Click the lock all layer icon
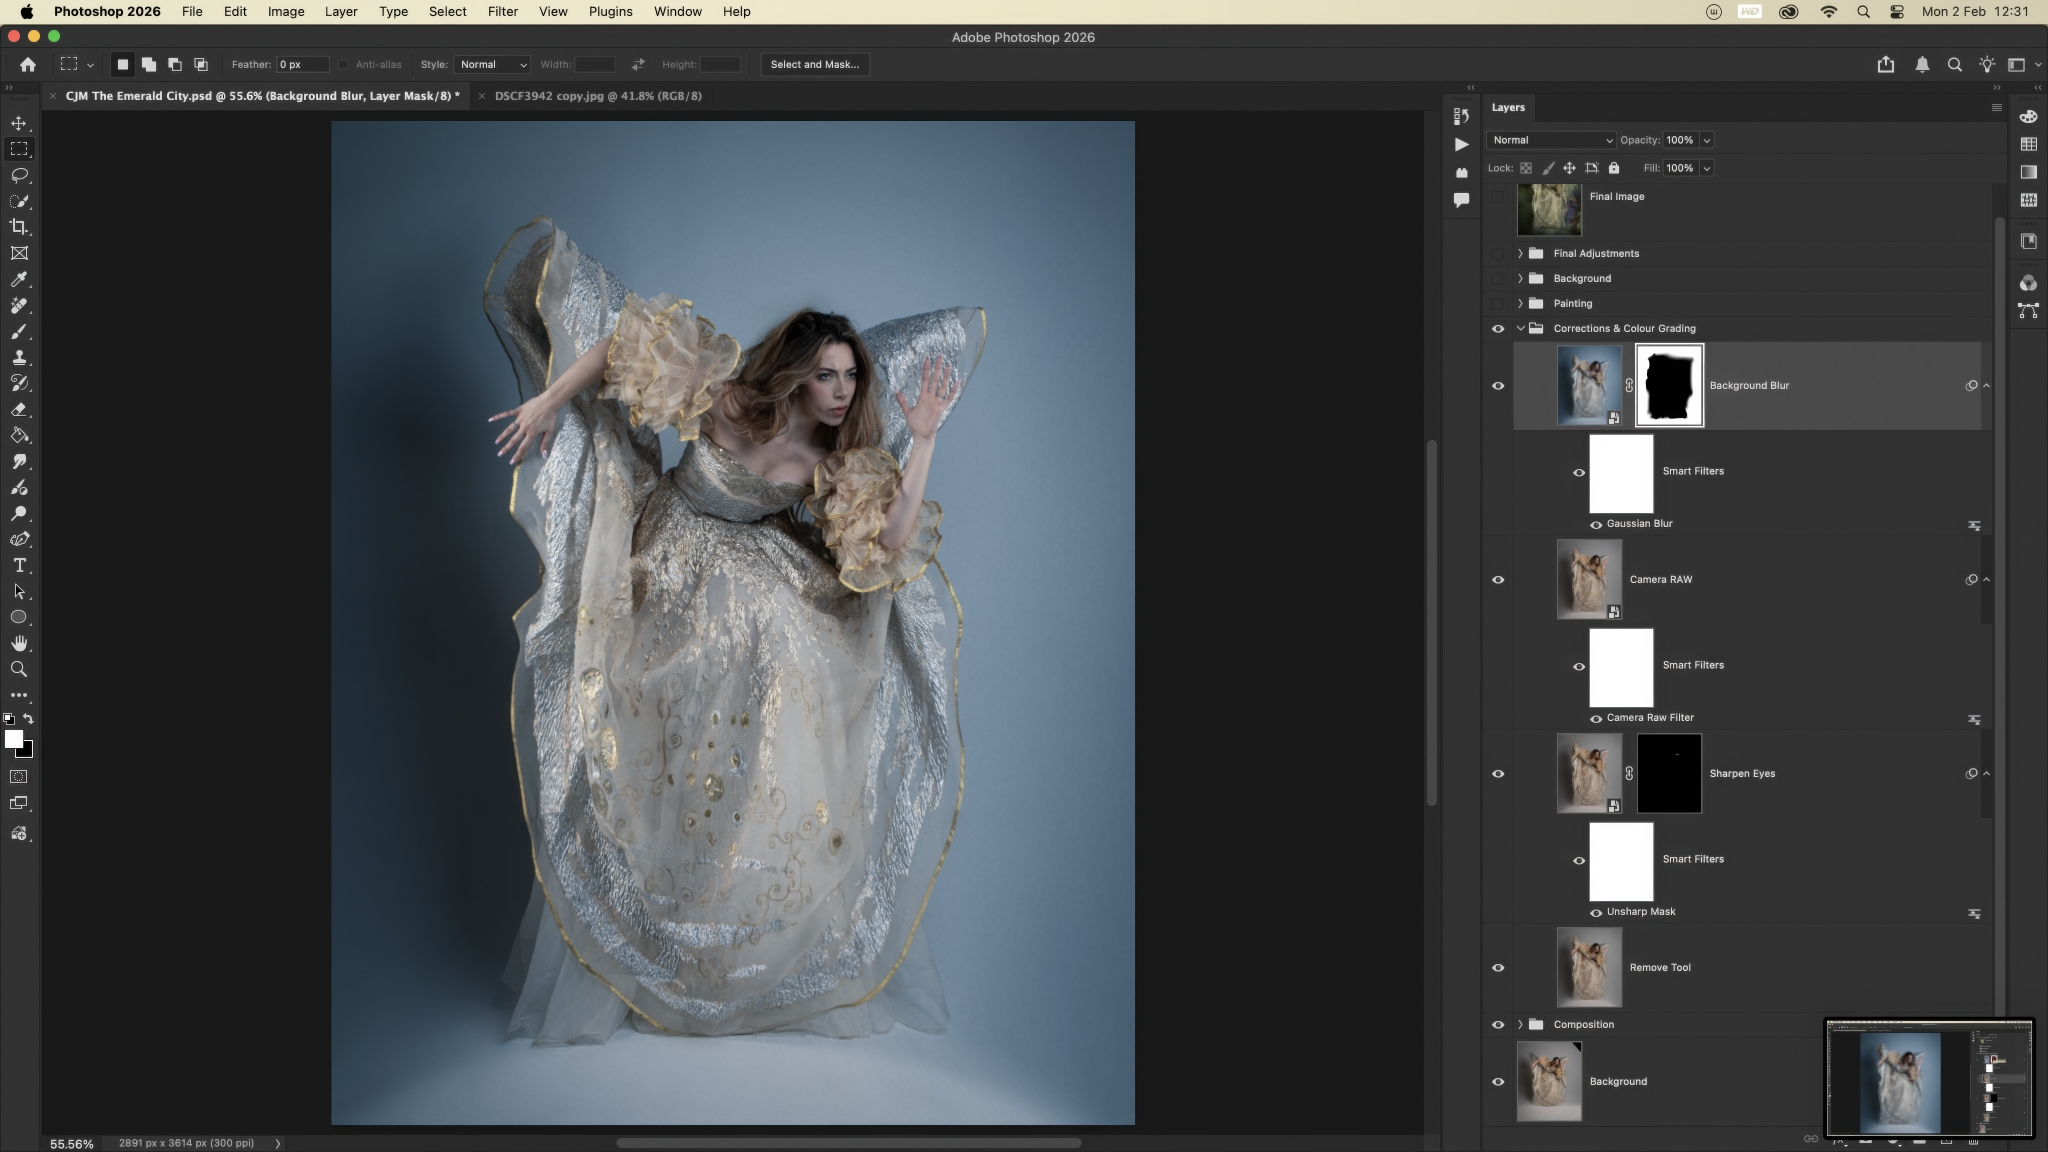Image resolution: width=2048 pixels, height=1152 pixels. (x=1614, y=168)
